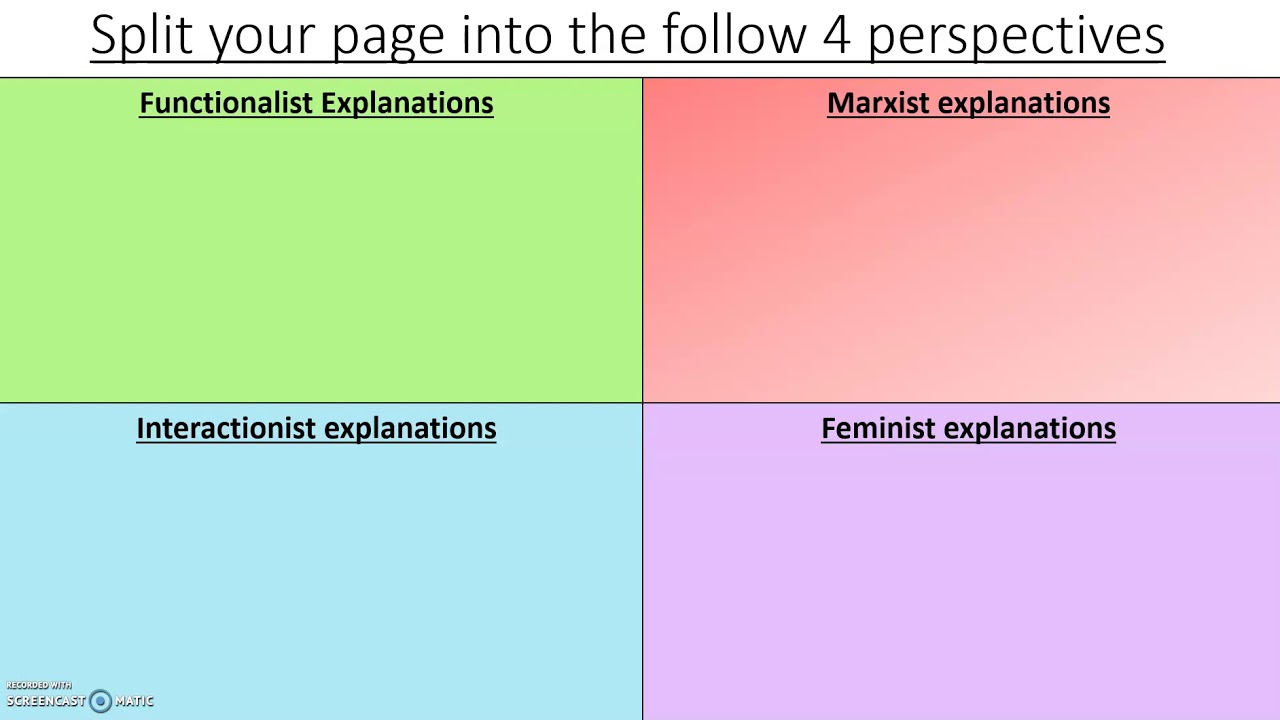The width and height of the screenshot is (1280, 720).
Task: Click the word "page" in the title
Action: point(388,37)
